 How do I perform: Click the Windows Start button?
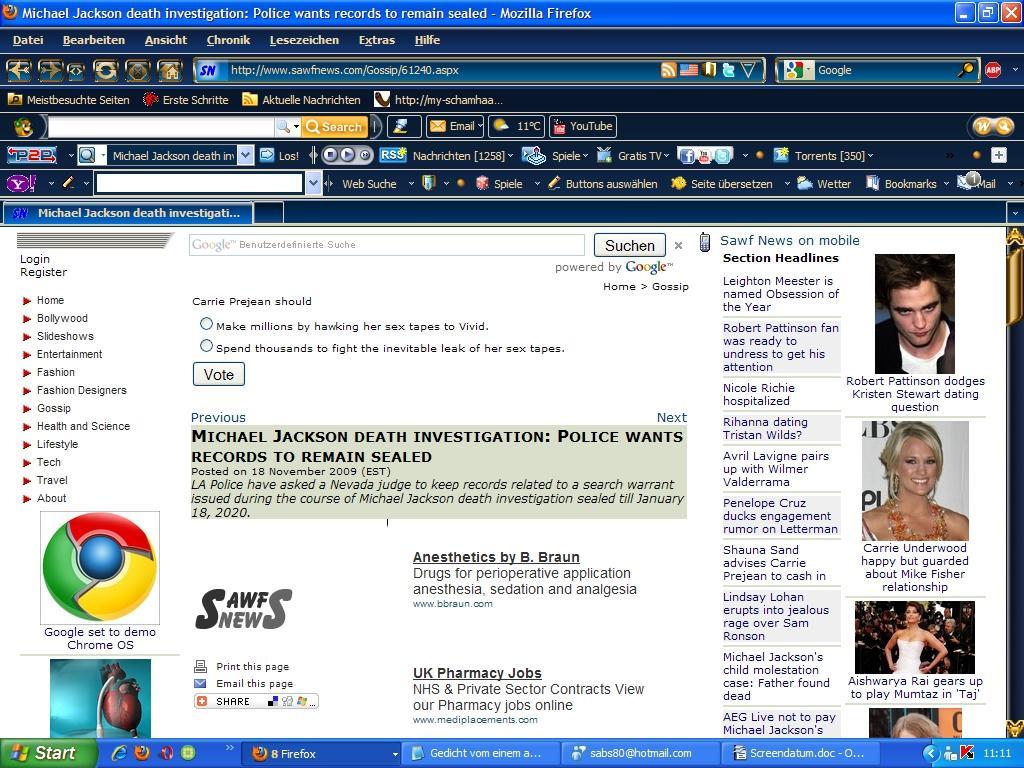click(48, 753)
